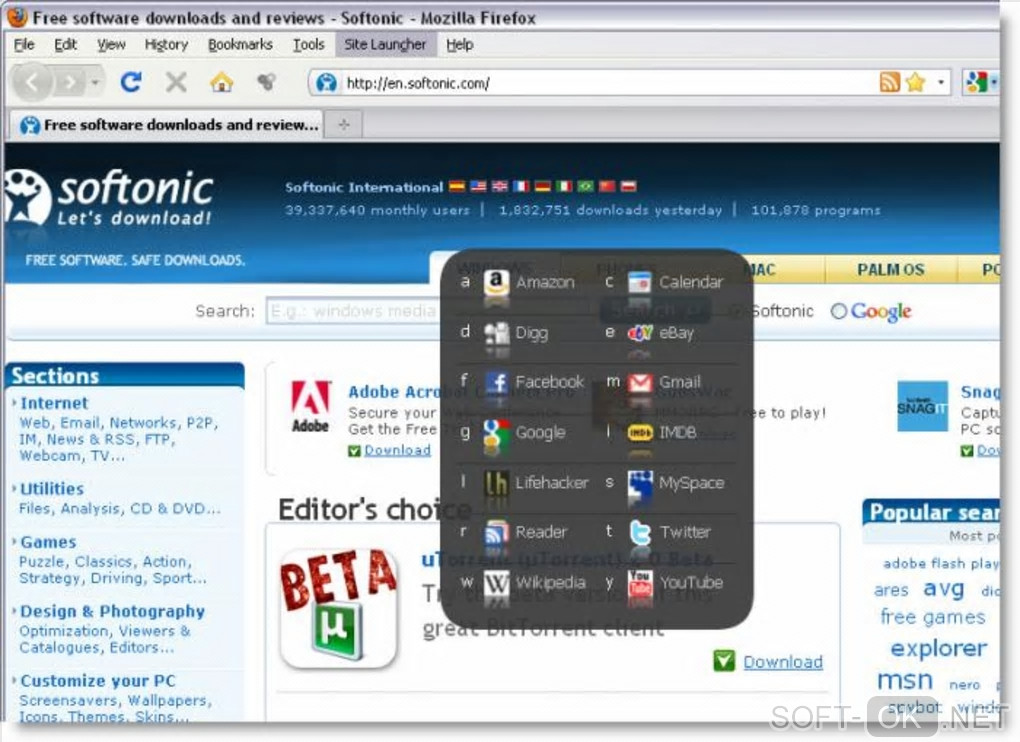Open the Edit menu

tap(65, 44)
